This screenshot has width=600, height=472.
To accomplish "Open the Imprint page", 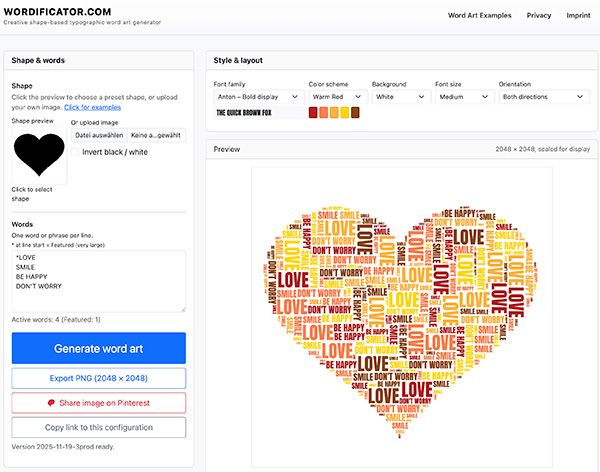I will [578, 15].
